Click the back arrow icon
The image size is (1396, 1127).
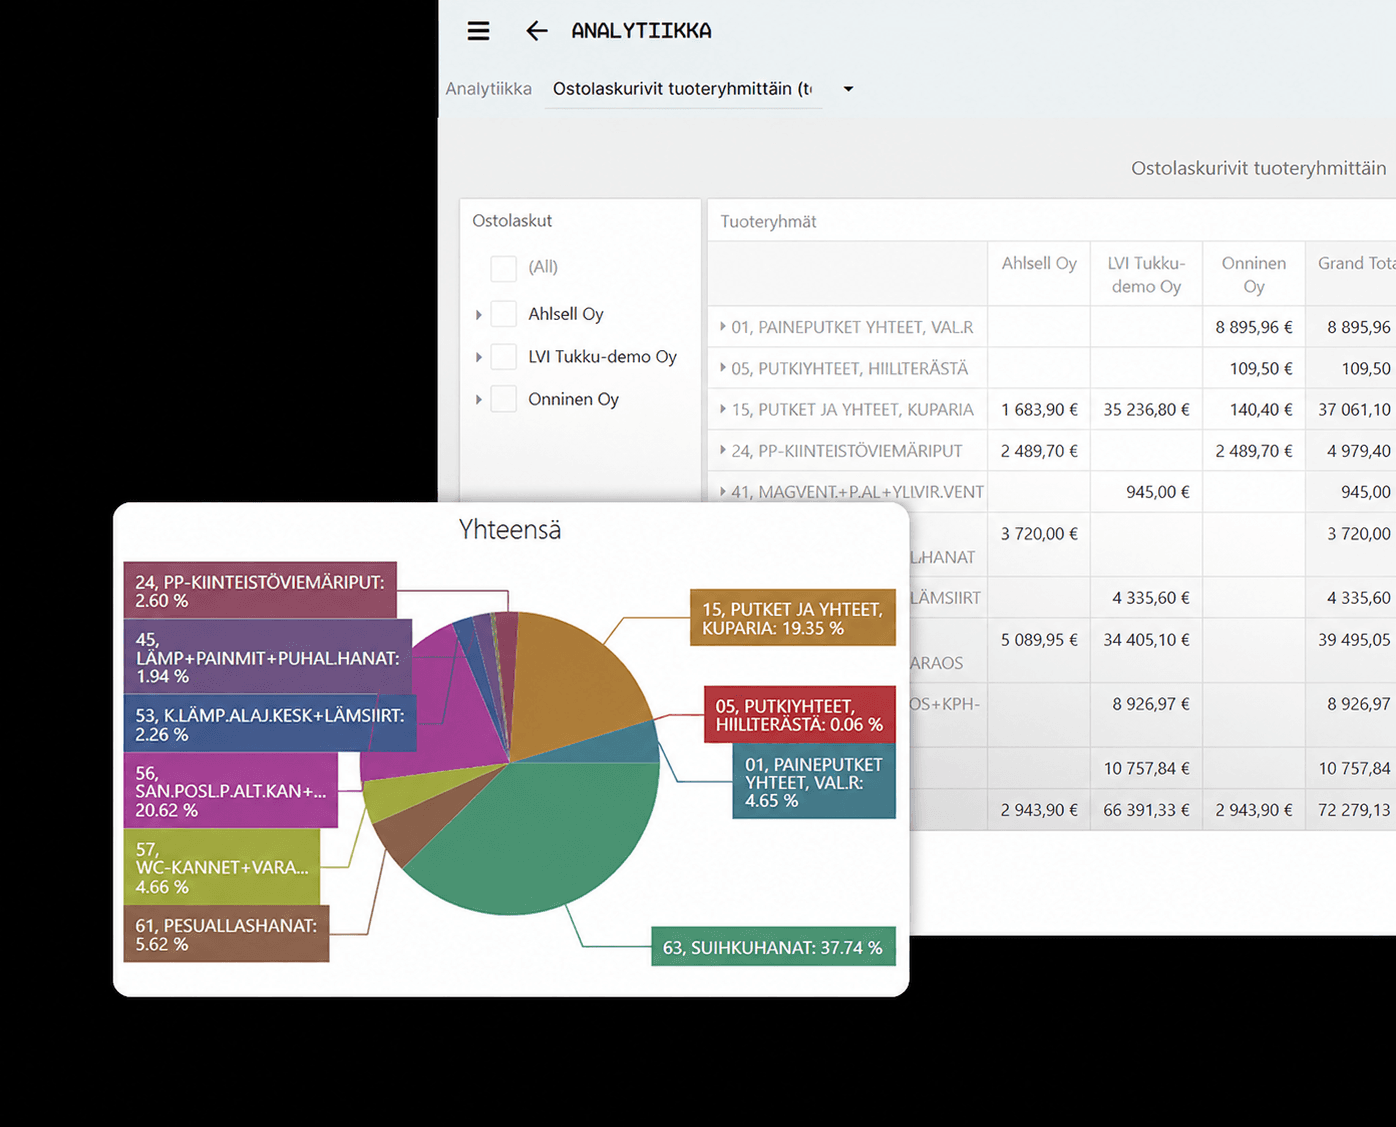(537, 31)
